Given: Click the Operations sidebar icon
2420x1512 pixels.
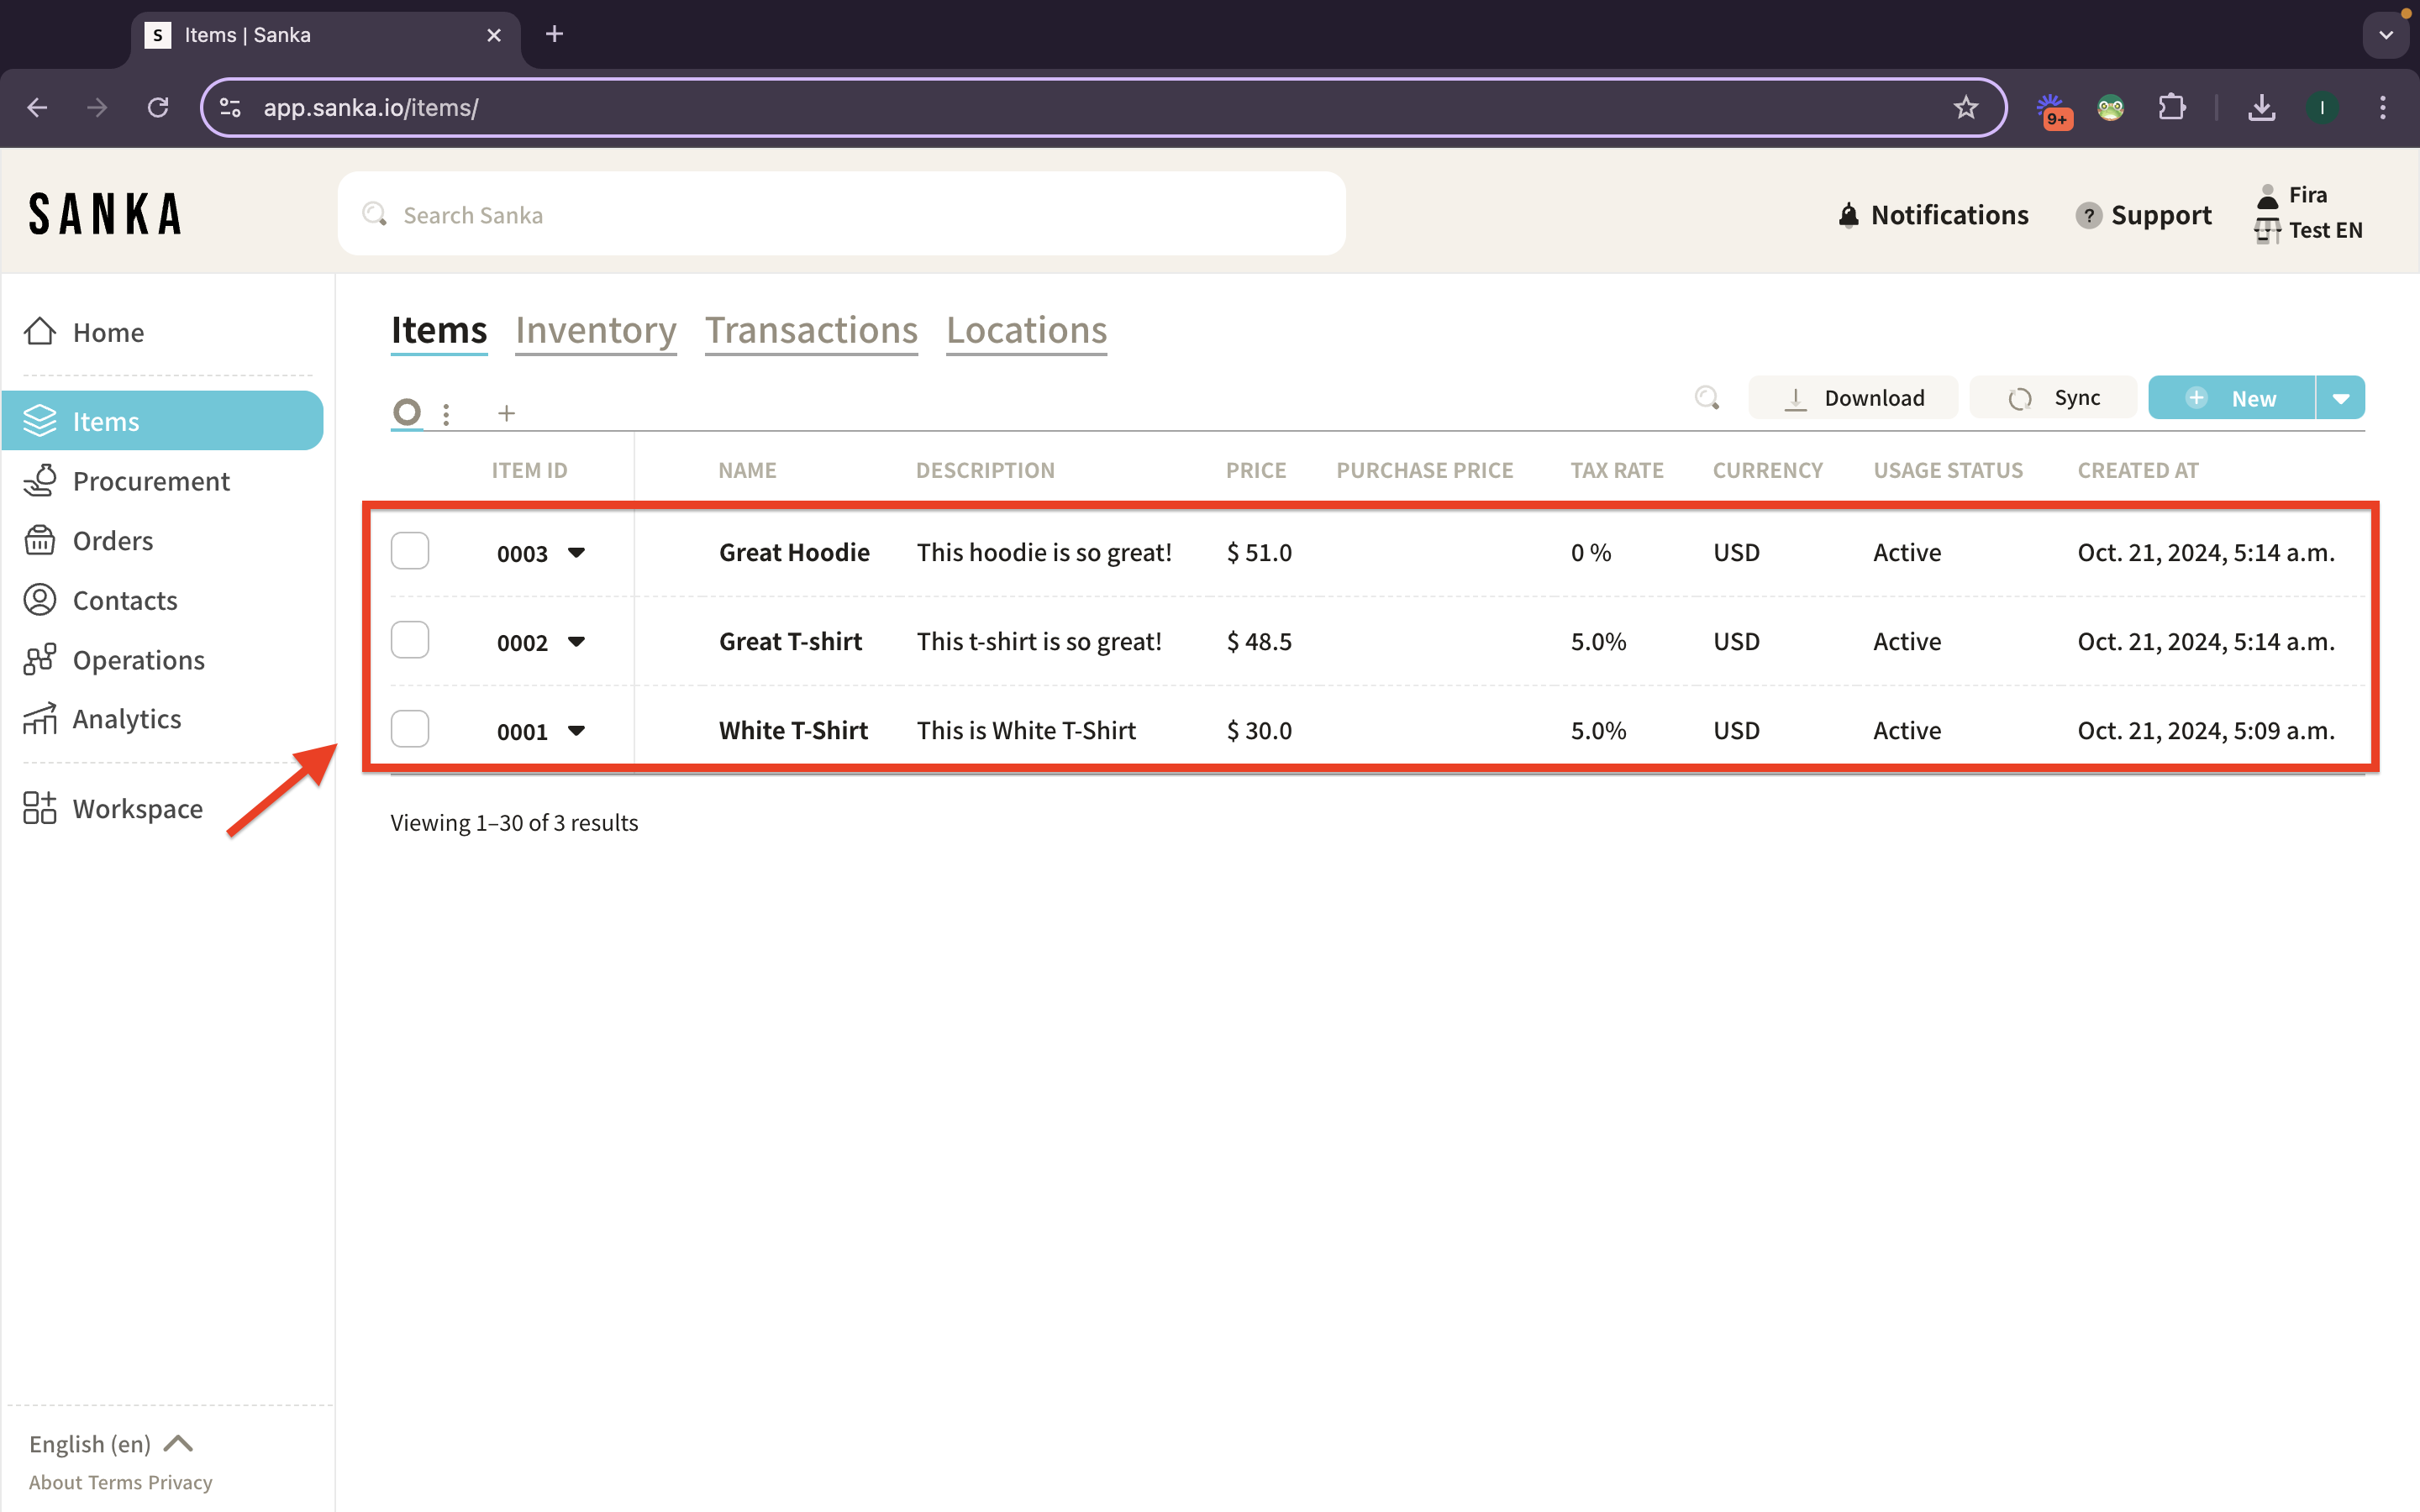Looking at the screenshot, I should point(40,659).
